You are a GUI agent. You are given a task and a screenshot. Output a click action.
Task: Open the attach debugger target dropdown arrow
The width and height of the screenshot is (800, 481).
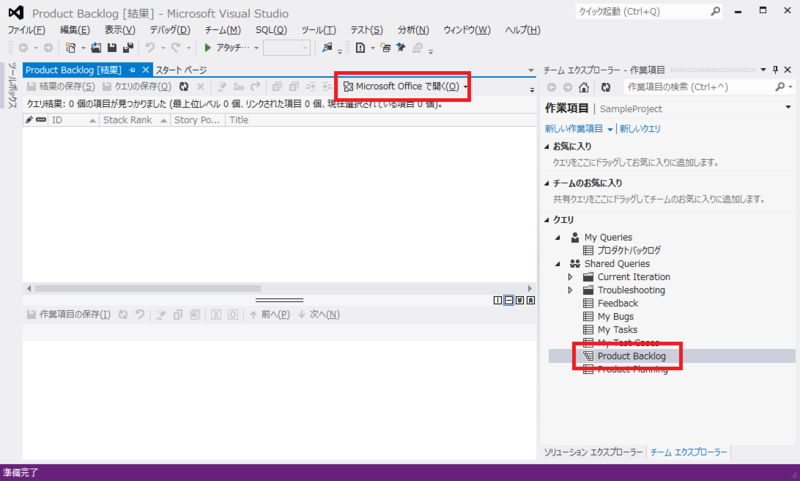[256, 48]
